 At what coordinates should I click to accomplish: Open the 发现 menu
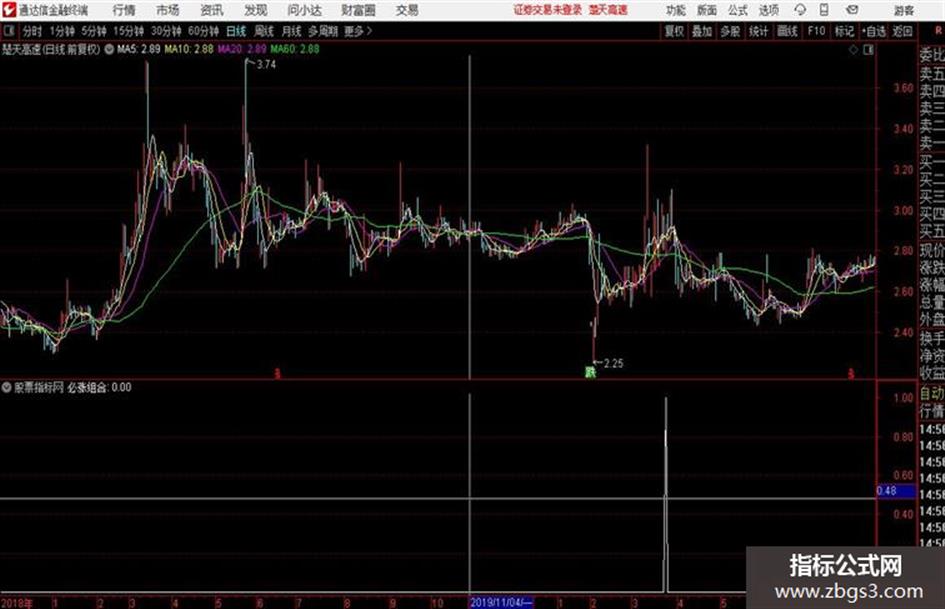pyautogui.click(x=256, y=10)
